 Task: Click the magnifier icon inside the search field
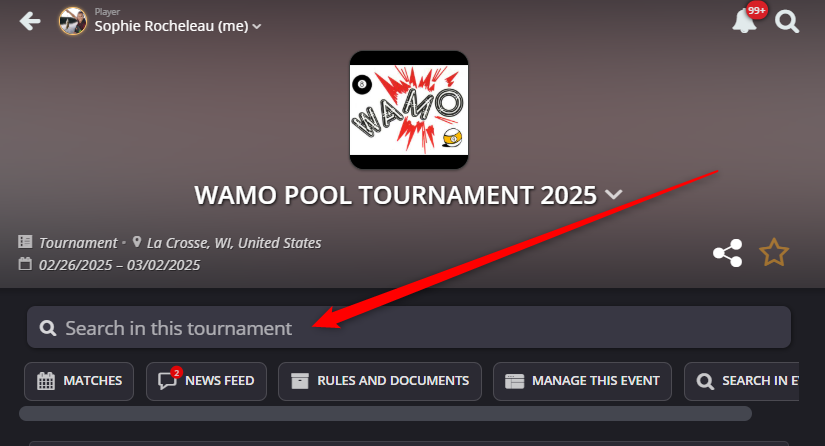coord(48,328)
